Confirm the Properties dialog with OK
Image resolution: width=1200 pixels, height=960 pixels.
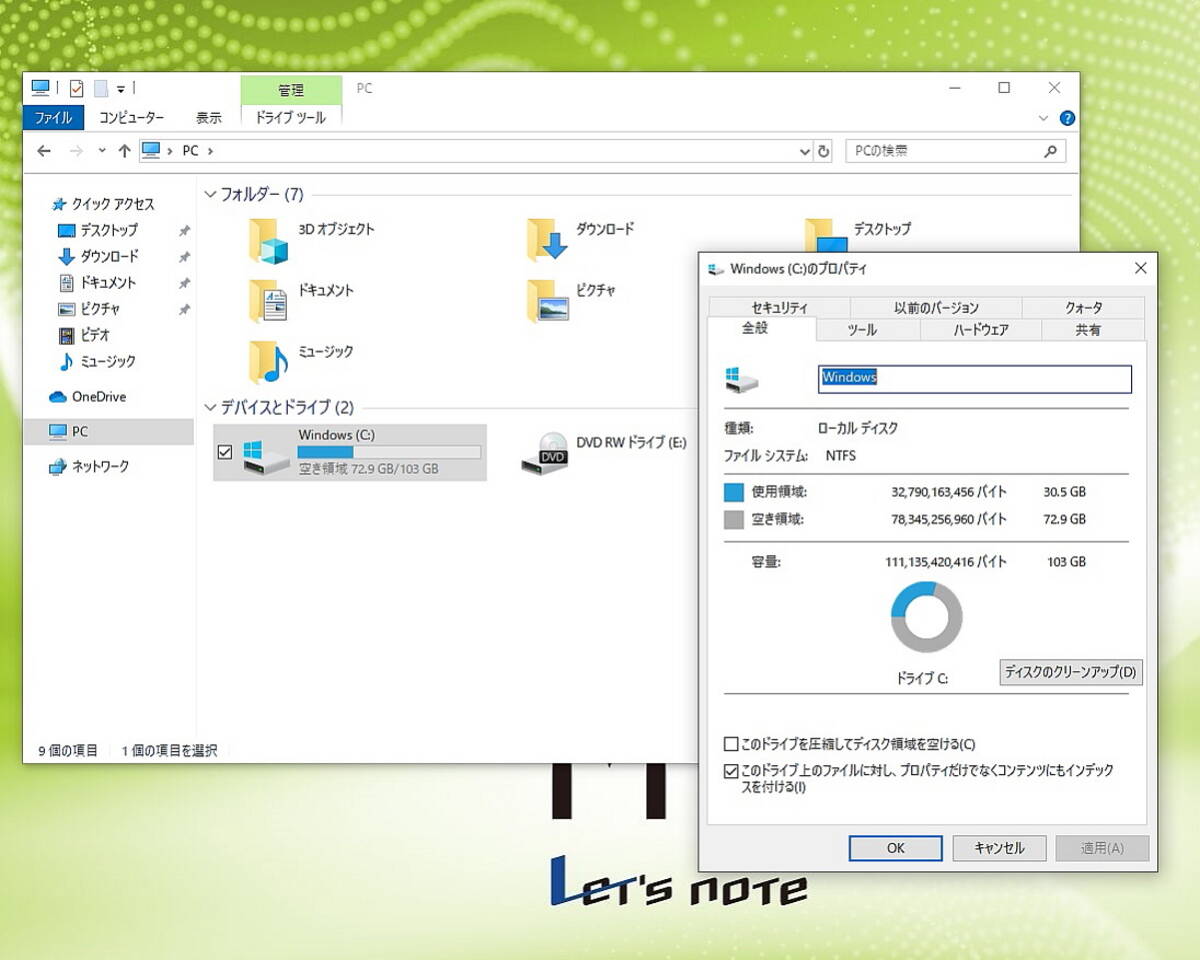pyautogui.click(x=896, y=848)
